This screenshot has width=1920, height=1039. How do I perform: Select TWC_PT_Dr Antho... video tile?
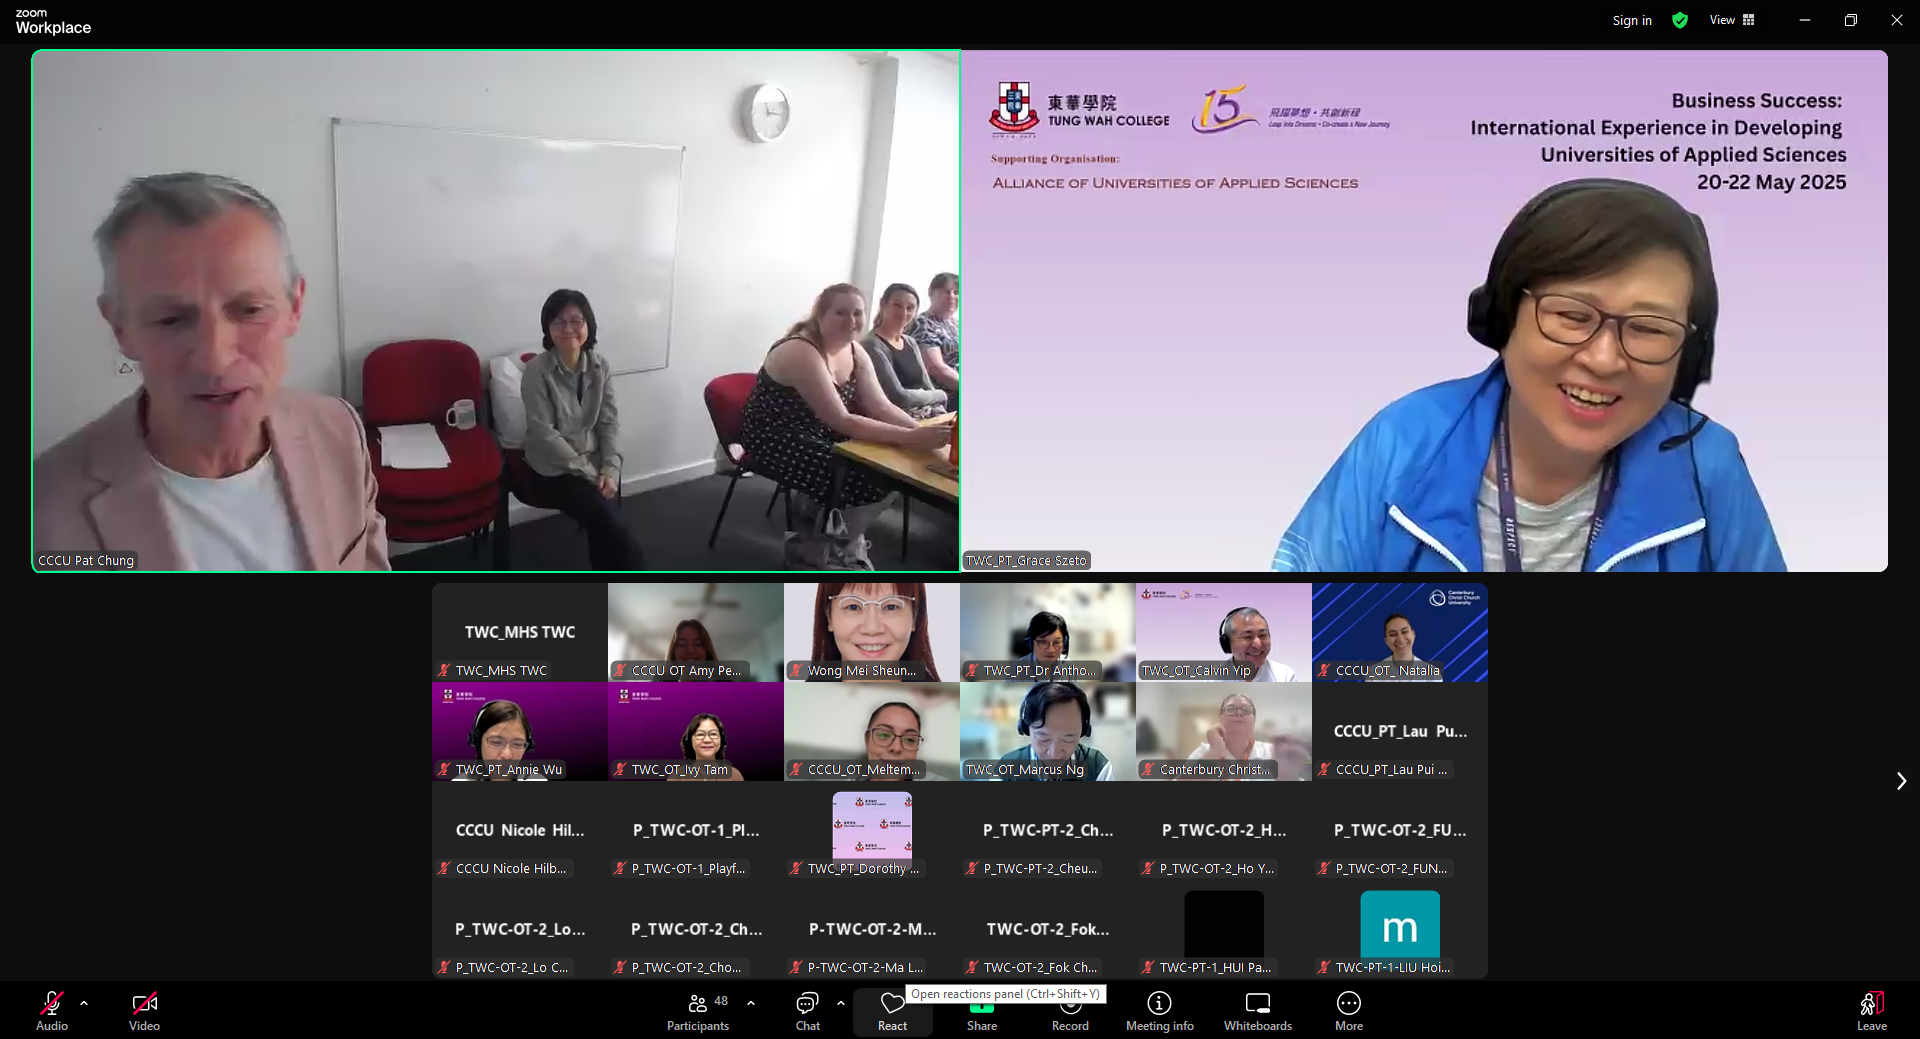1048,632
